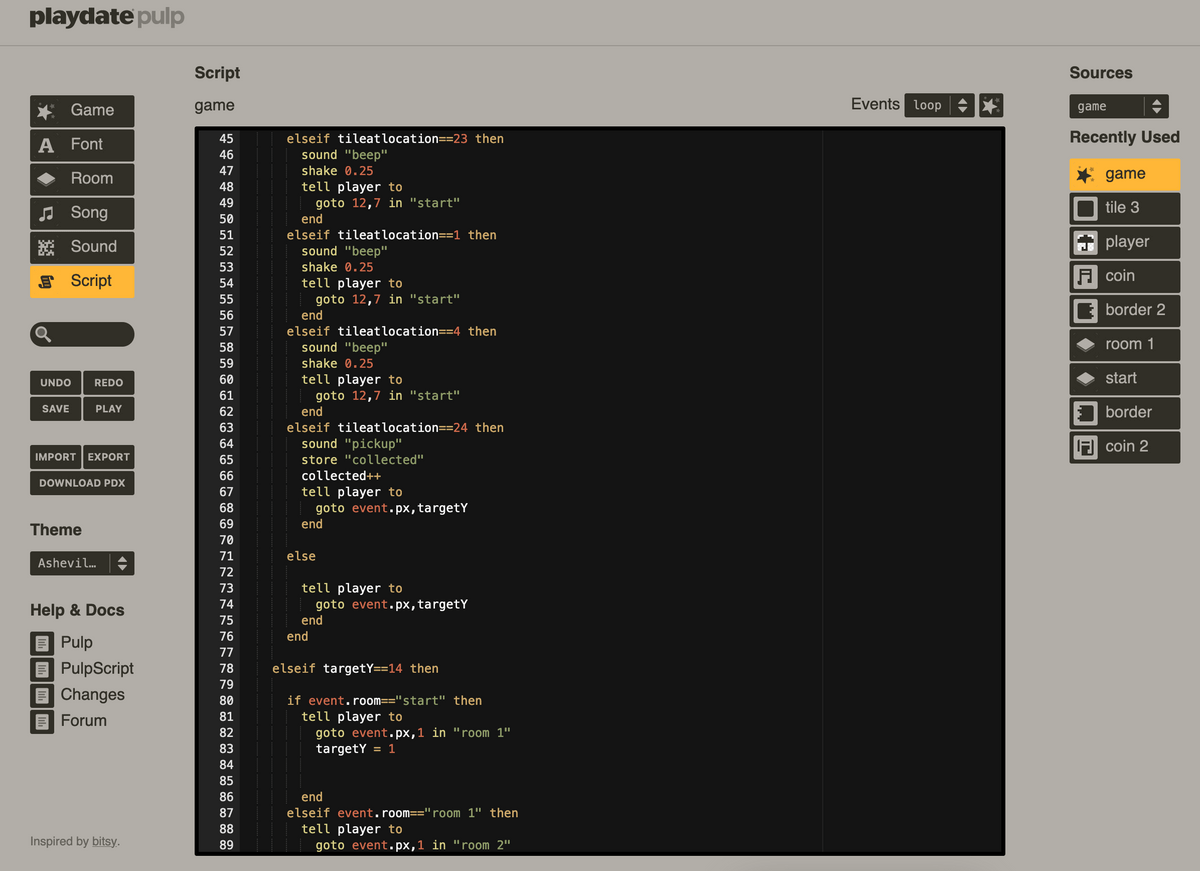The width and height of the screenshot is (1200, 871).
Task: Click line 80 if event.room=="start"
Action: click(384, 701)
